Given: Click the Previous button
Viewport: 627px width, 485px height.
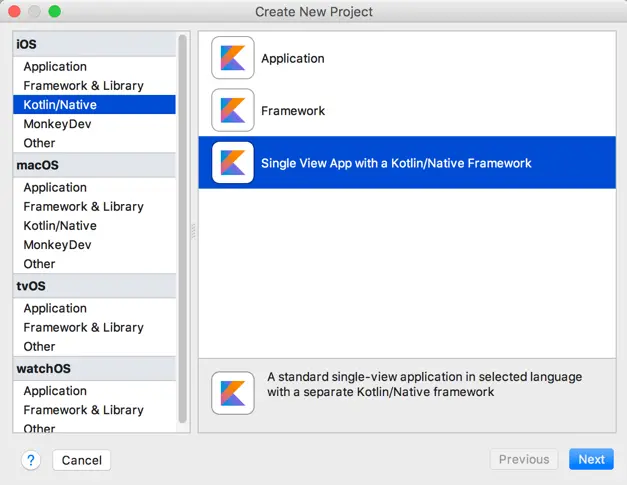Looking at the screenshot, I should (524, 459).
